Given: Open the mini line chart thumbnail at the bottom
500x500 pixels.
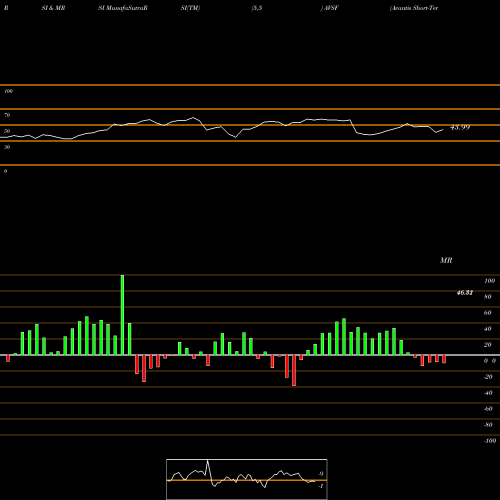Looking at the screenshot, I should tap(247, 479).
